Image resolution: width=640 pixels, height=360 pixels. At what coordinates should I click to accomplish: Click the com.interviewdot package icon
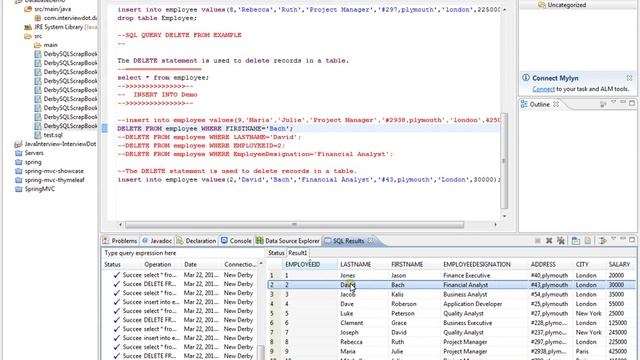[38, 18]
